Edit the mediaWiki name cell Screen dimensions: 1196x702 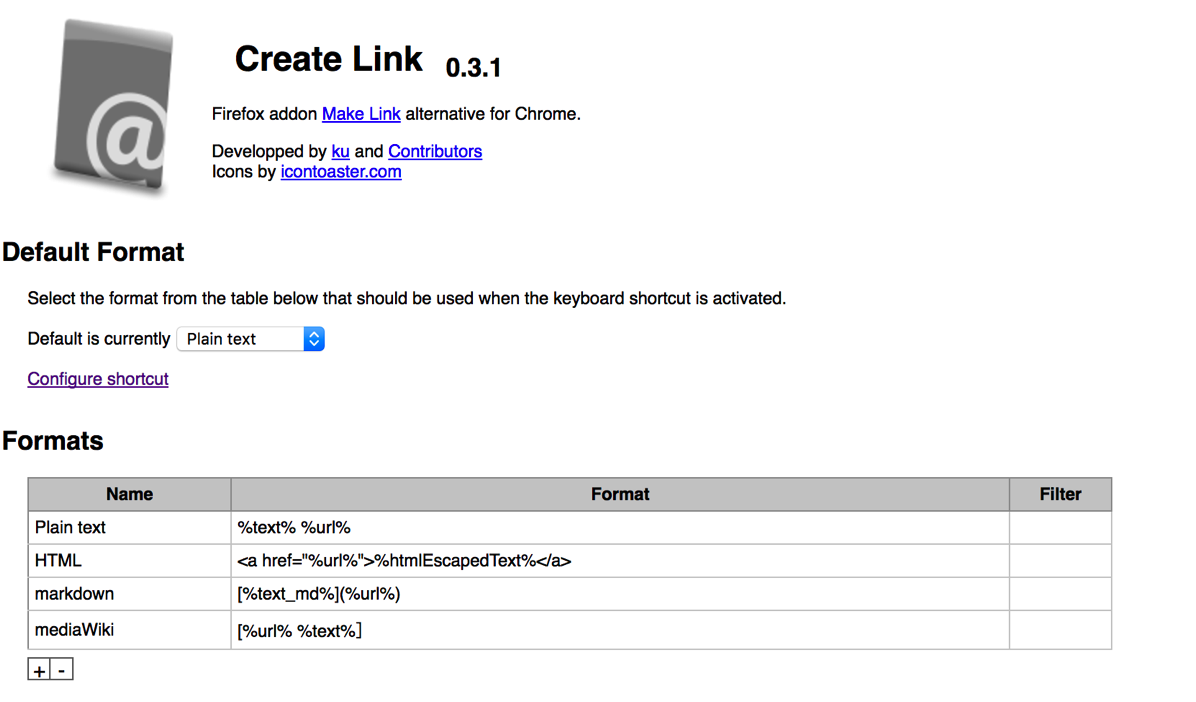click(129, 630)
